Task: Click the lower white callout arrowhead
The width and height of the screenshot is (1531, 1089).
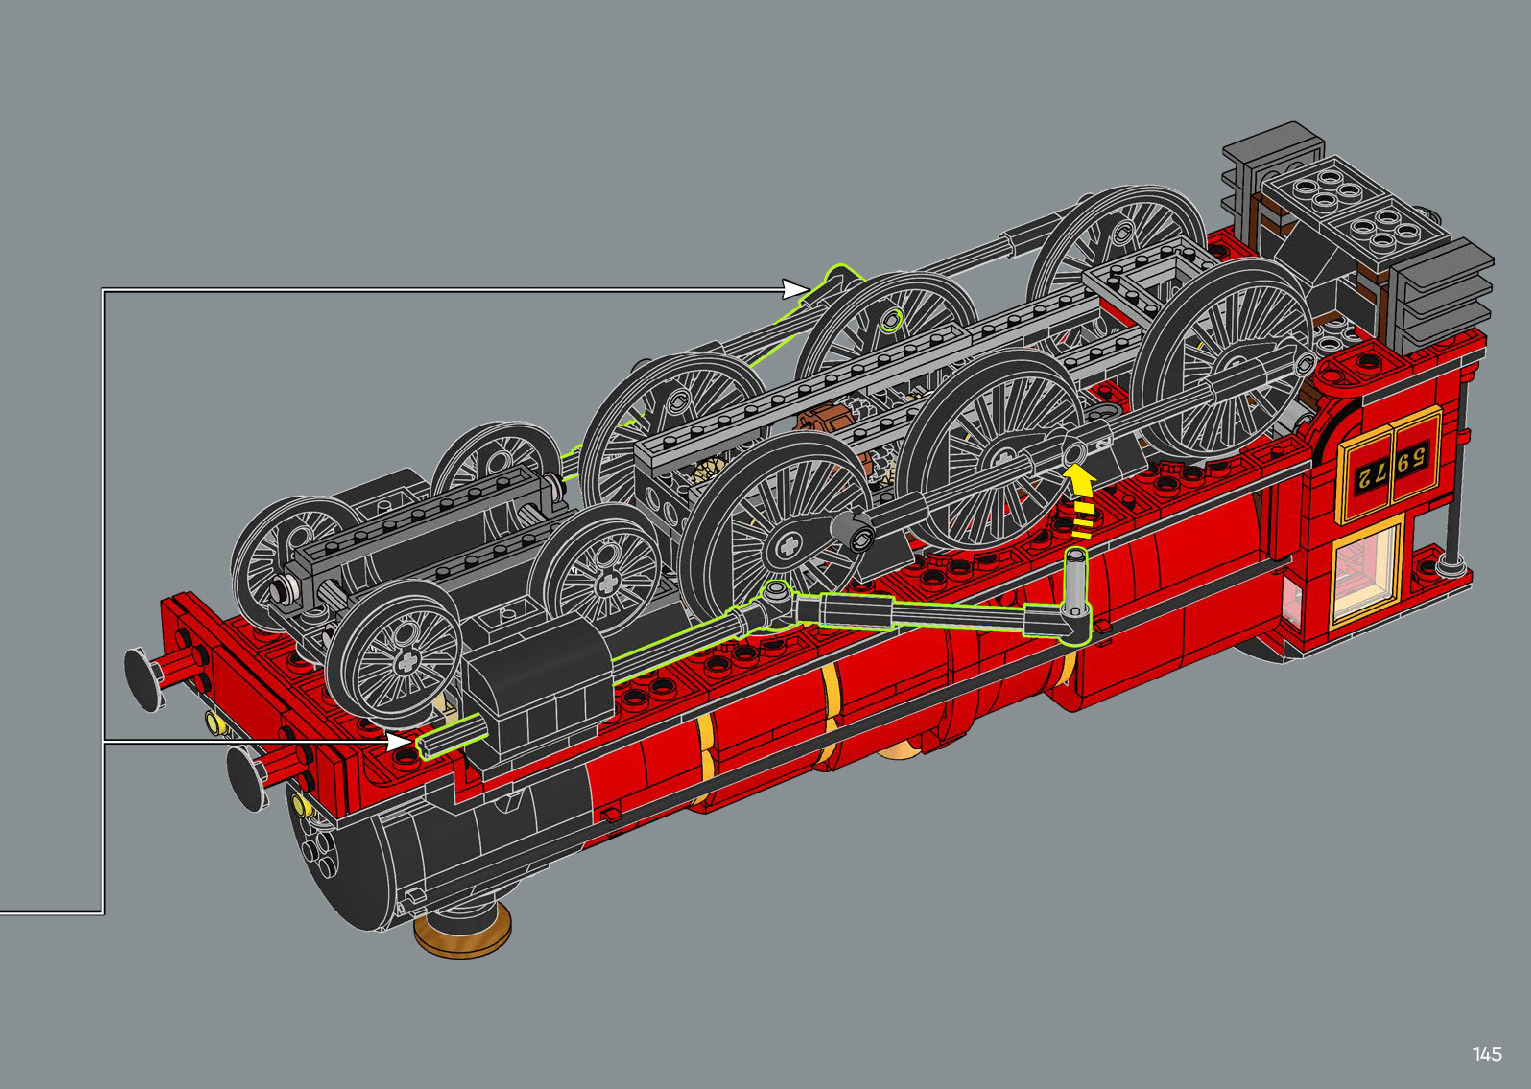Action: [398, 741]
